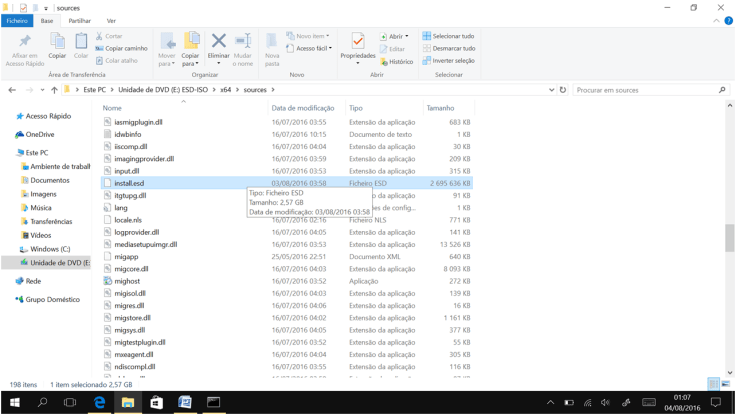Viewport: 736px width, 415px height.
Task: Switch to the Partilhar ribbon tab
Action: click(x=79, y=20)
